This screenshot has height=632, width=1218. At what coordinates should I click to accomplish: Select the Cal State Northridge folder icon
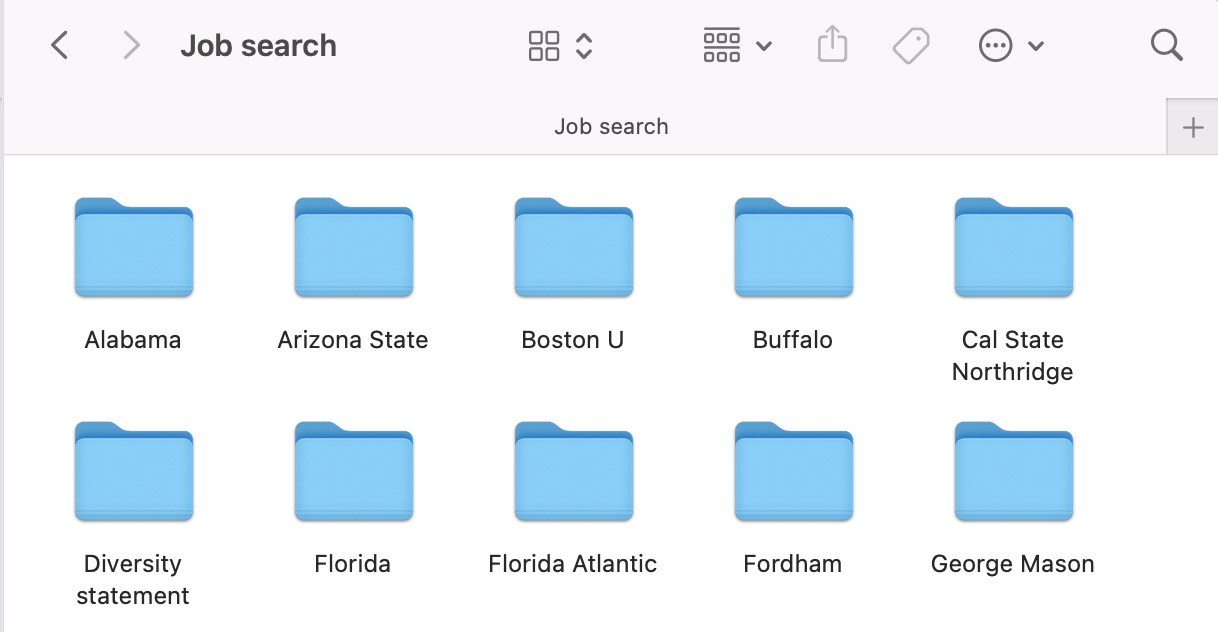click(1014, 247)
